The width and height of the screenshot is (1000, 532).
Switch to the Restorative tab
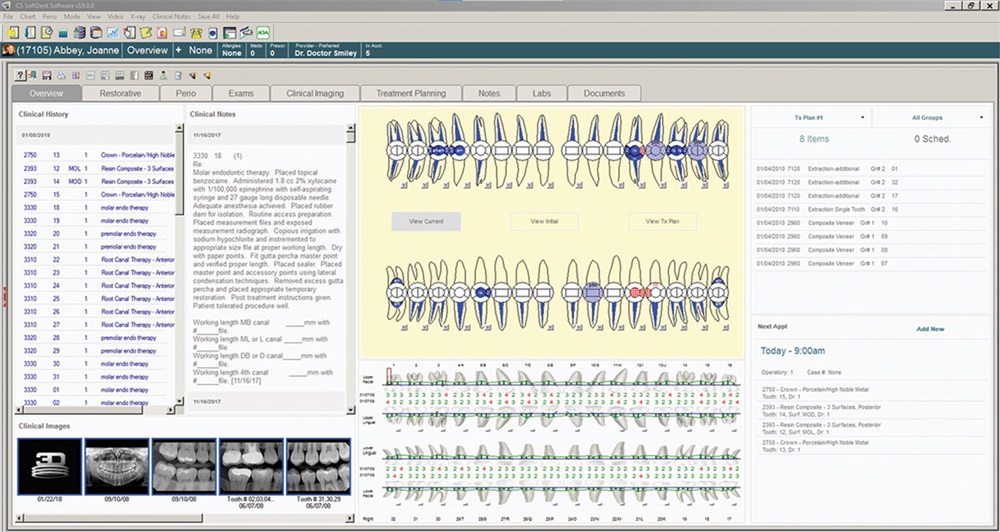coord(120,93)
